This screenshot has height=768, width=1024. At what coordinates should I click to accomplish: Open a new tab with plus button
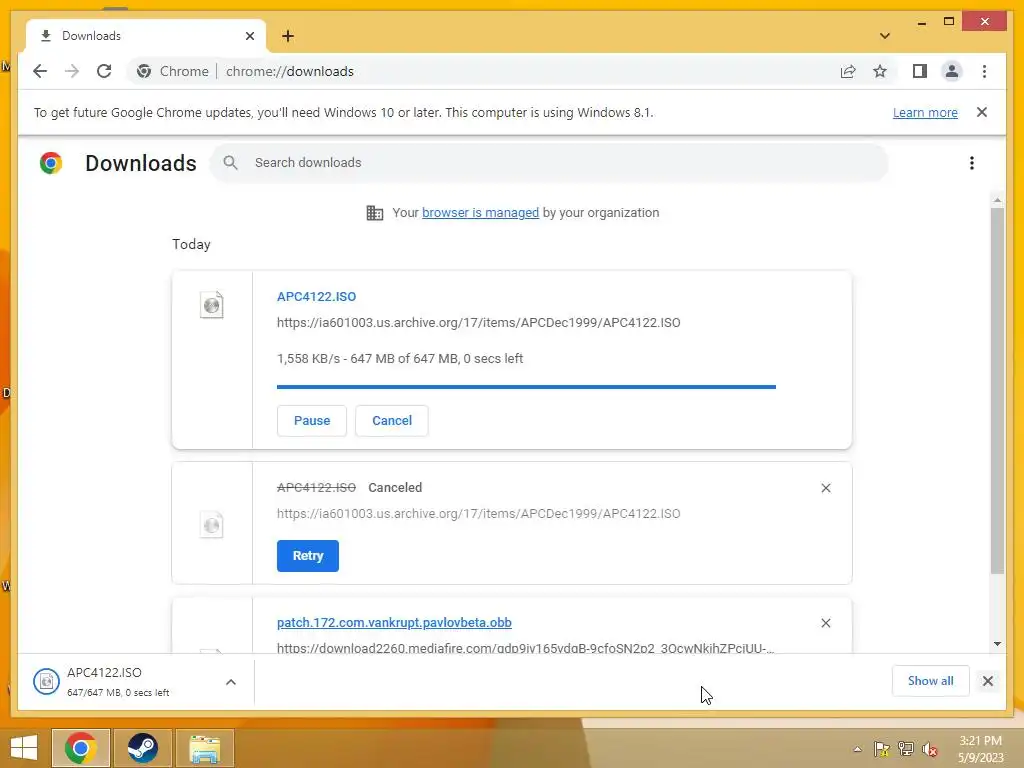[288, 36]
